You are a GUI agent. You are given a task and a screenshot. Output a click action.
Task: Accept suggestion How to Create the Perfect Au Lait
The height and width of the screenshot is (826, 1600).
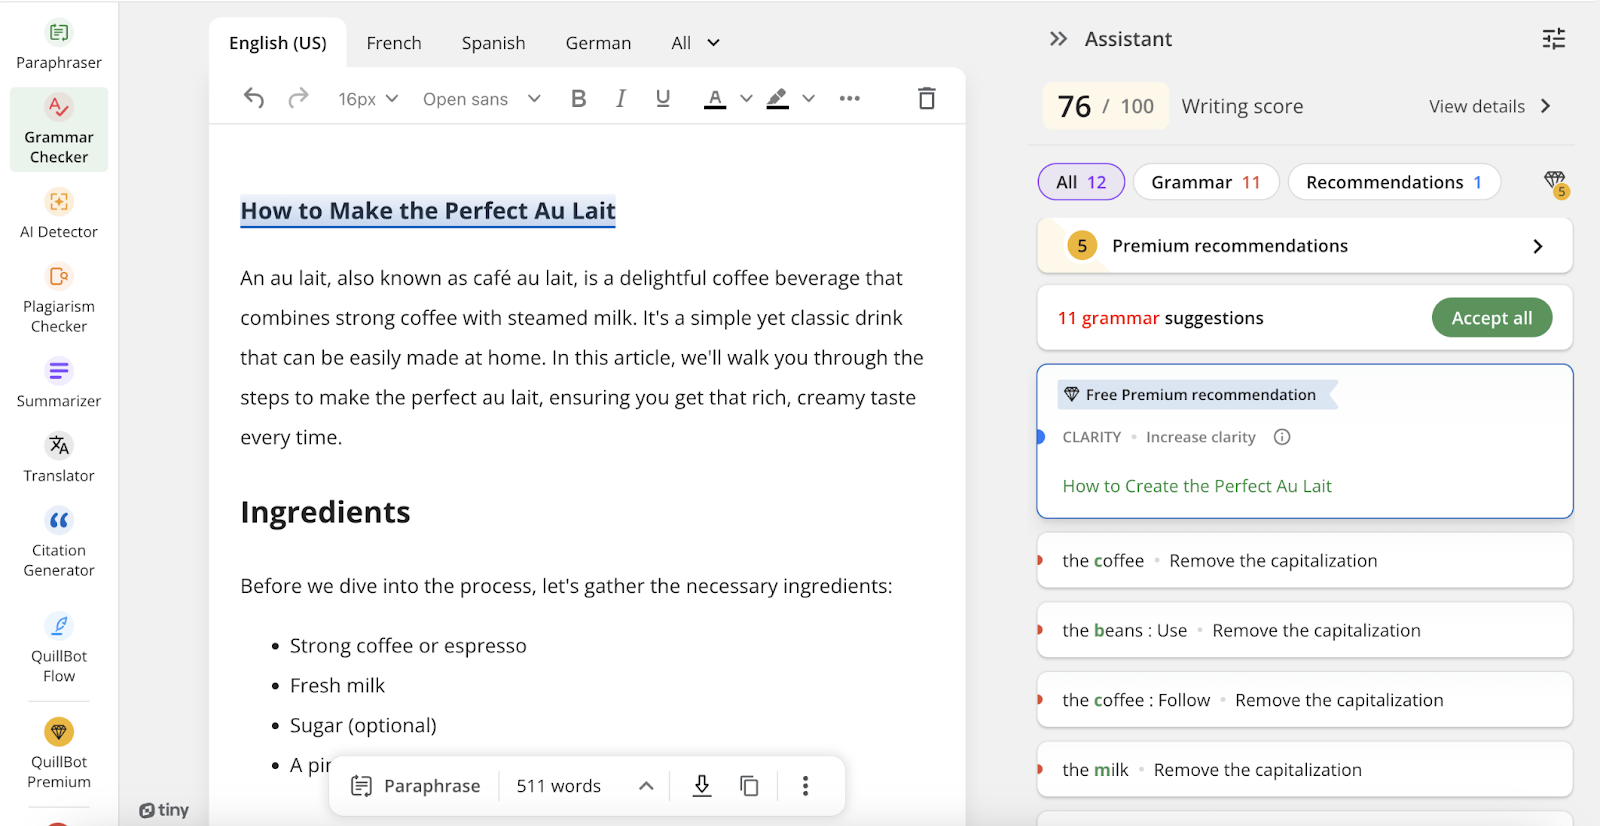(x=1197, y=486)
